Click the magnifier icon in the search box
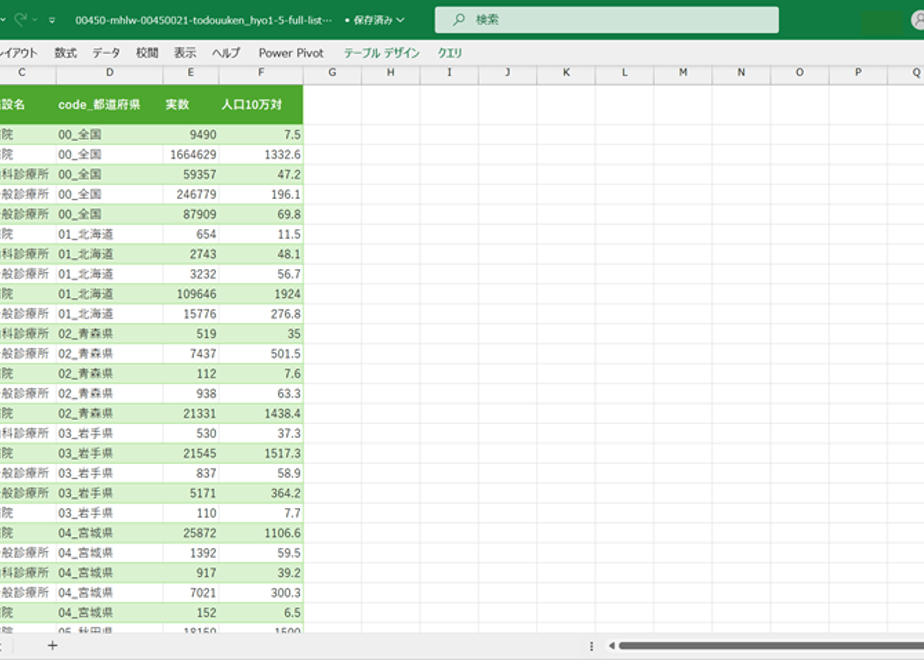Image resolution: width=924 pixels, height=660 pixels. coord(458,20)
